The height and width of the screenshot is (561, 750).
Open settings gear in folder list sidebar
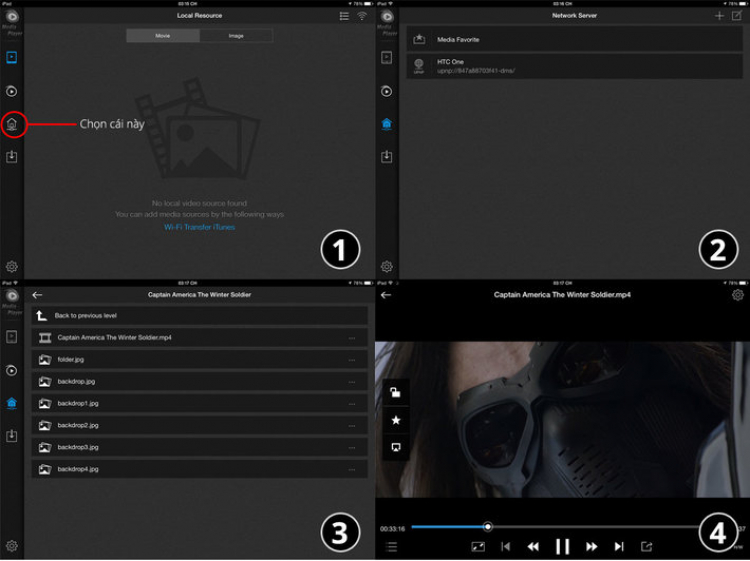point(11,546)
